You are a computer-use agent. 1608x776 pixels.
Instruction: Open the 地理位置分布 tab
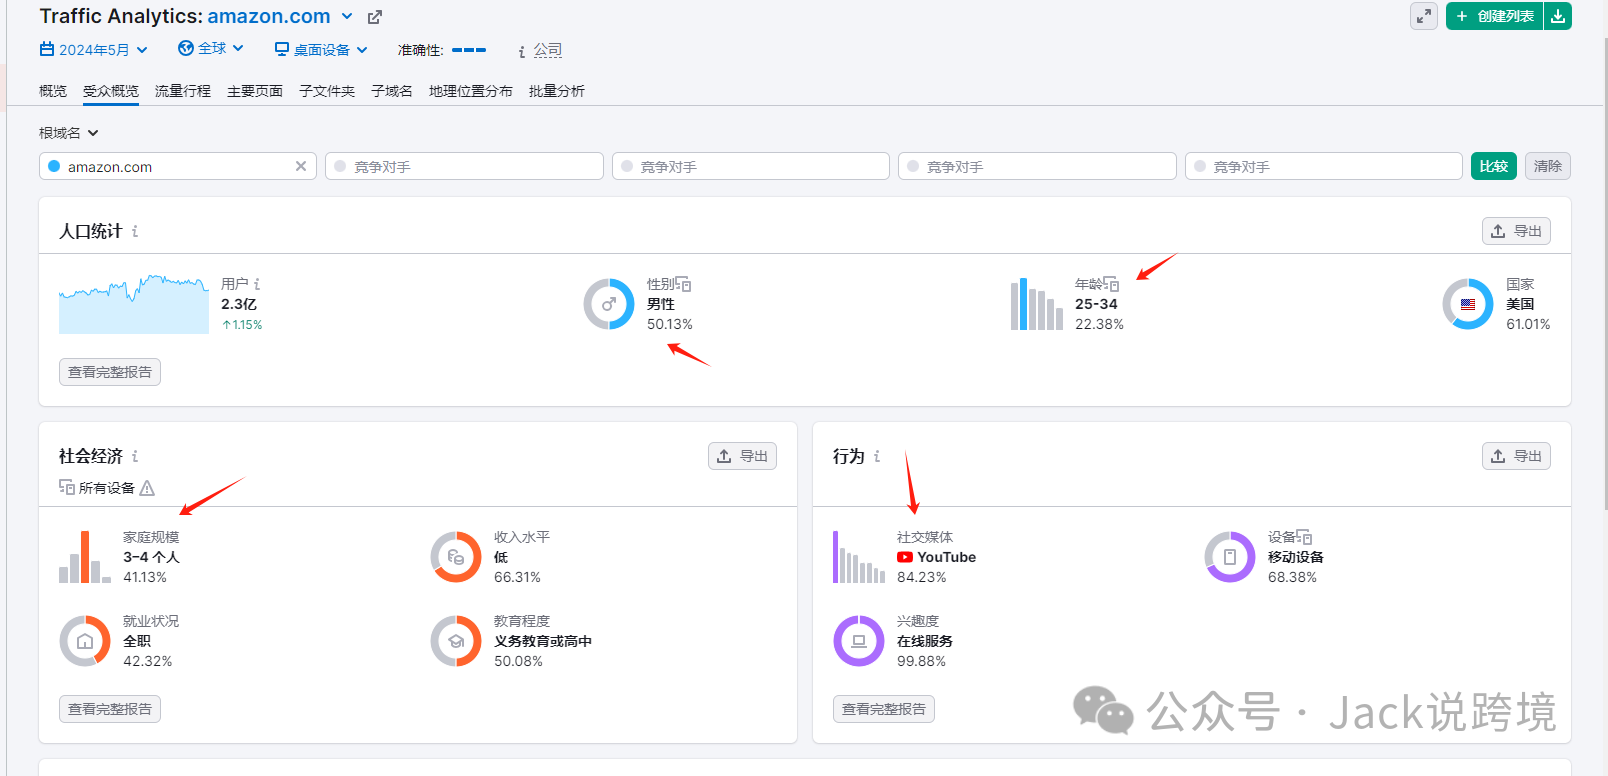coord(471,91)
